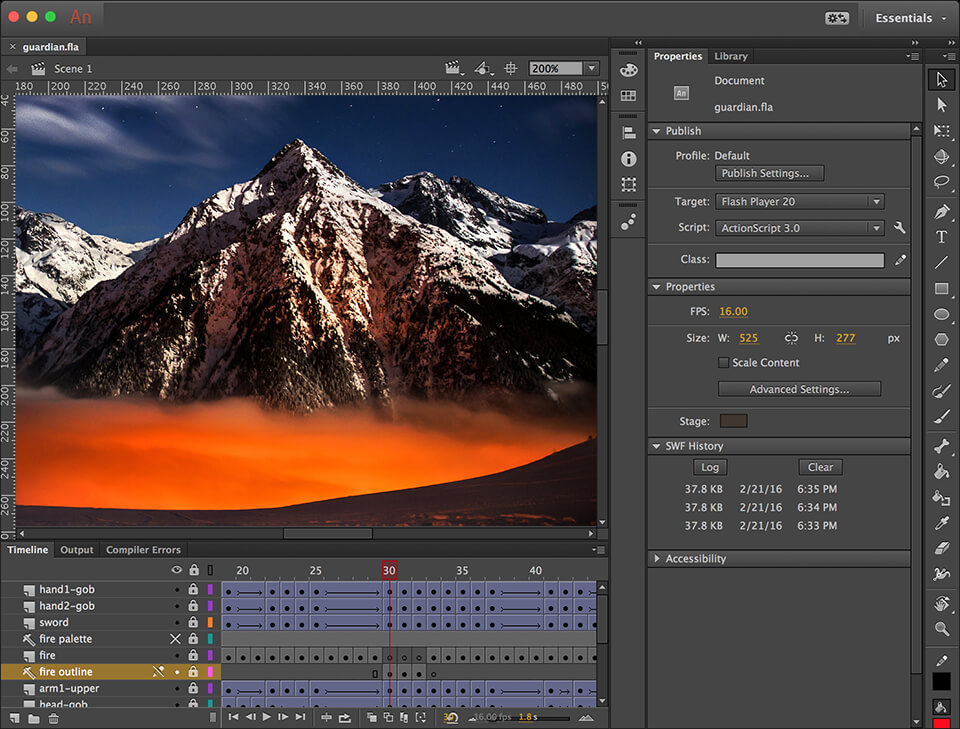
Task: Open the Output tab
Action: 77,549
